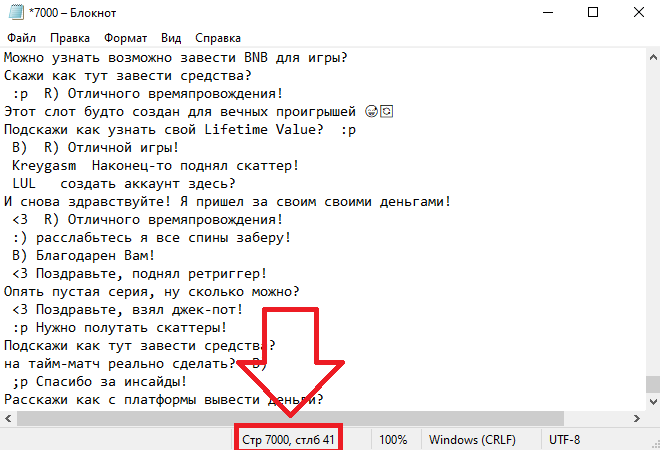Click line 'Поздравьте, взял джек-пот!'

coord(128,310)
